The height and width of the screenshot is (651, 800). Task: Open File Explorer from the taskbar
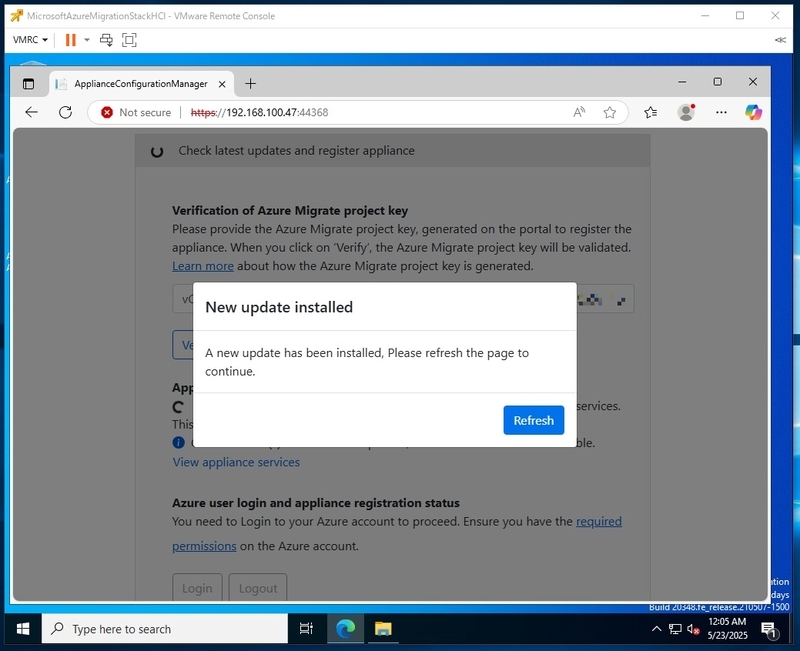click(x=383, y=629)
